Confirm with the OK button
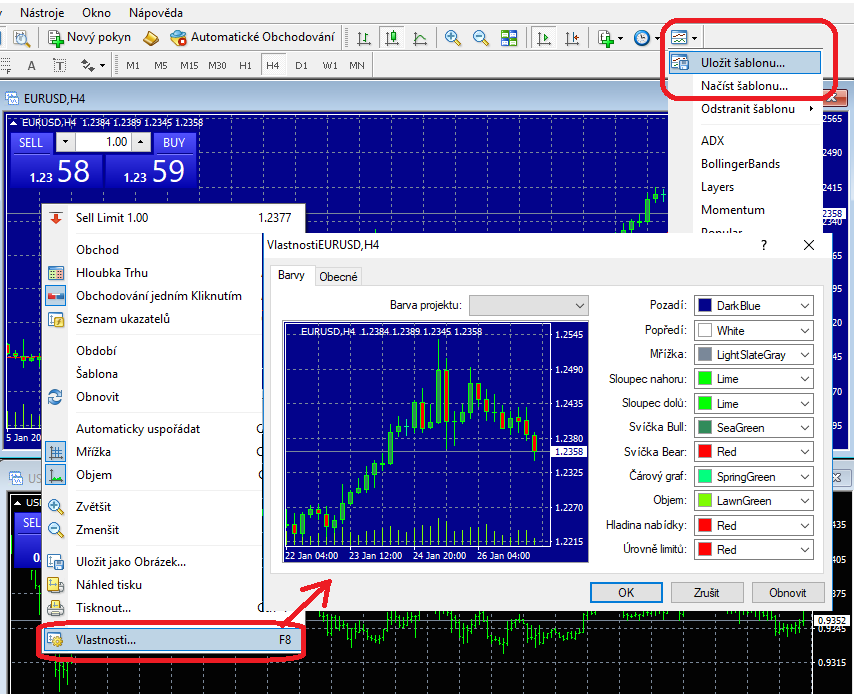Image resolution: width=854 pixels, height=694 pixels. pos(626,593)
